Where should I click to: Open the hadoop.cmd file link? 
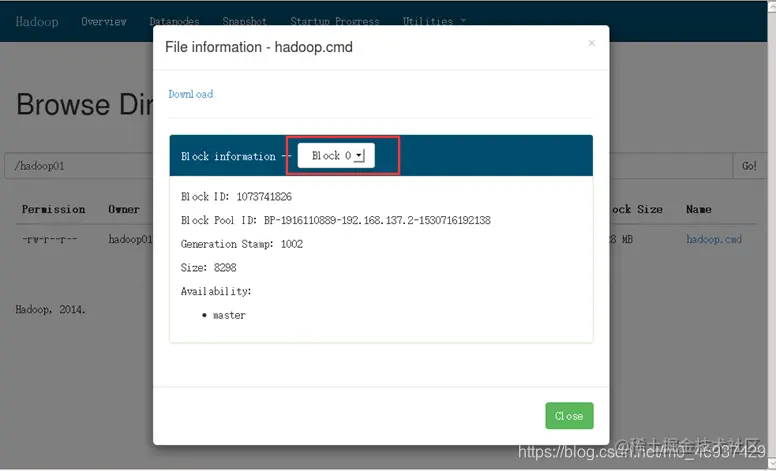pos(714,239)
